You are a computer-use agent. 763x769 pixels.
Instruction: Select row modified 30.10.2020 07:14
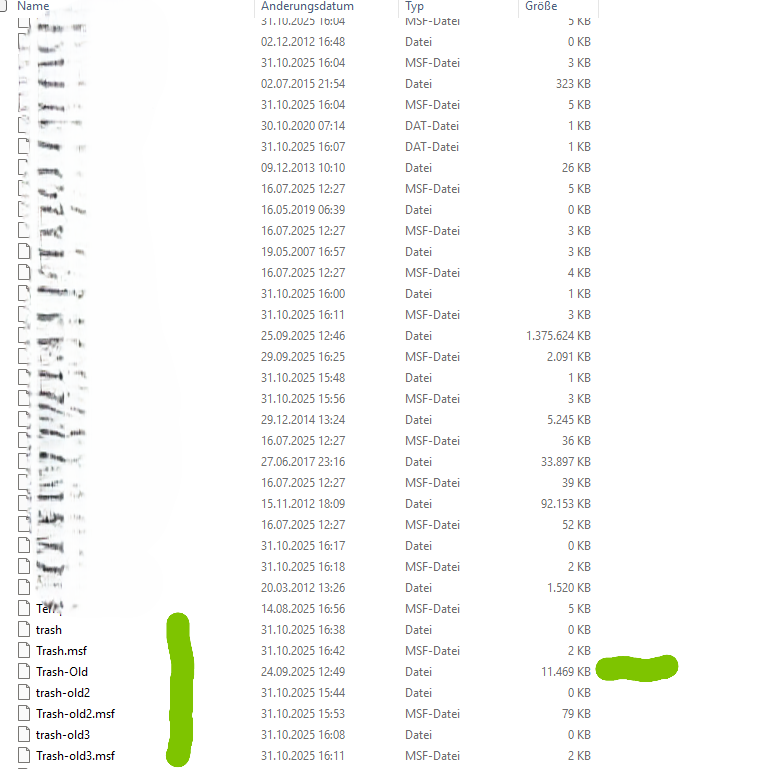pyautogui.click(x=304, y=126)
